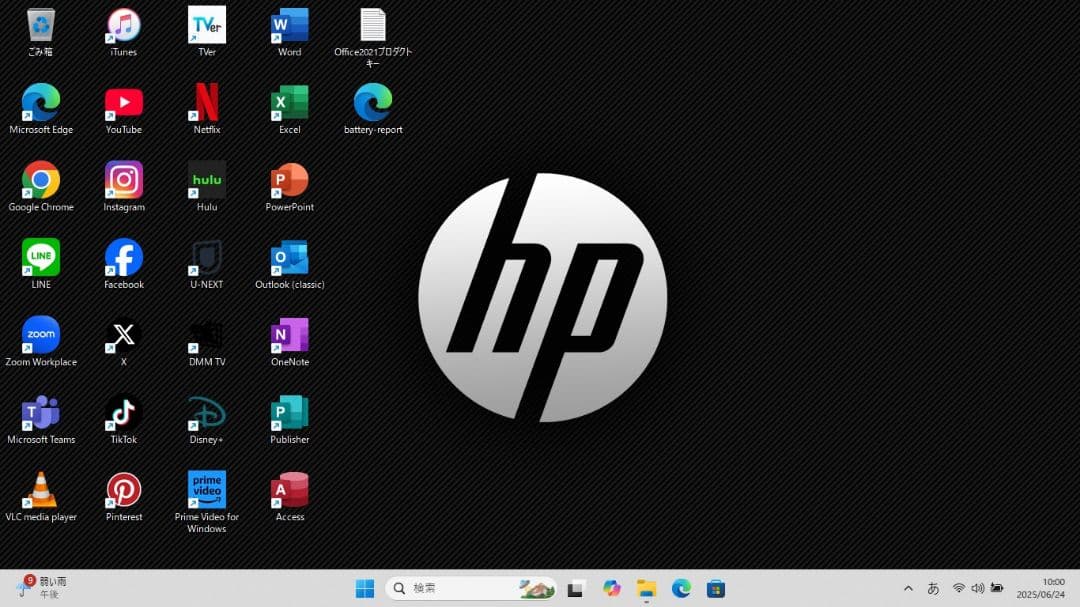Image resolution: width=1080 pixels, height=607 pixels.
Task: Open the ごみ箱 (Recycle Bin)
Action: [41, 25]
